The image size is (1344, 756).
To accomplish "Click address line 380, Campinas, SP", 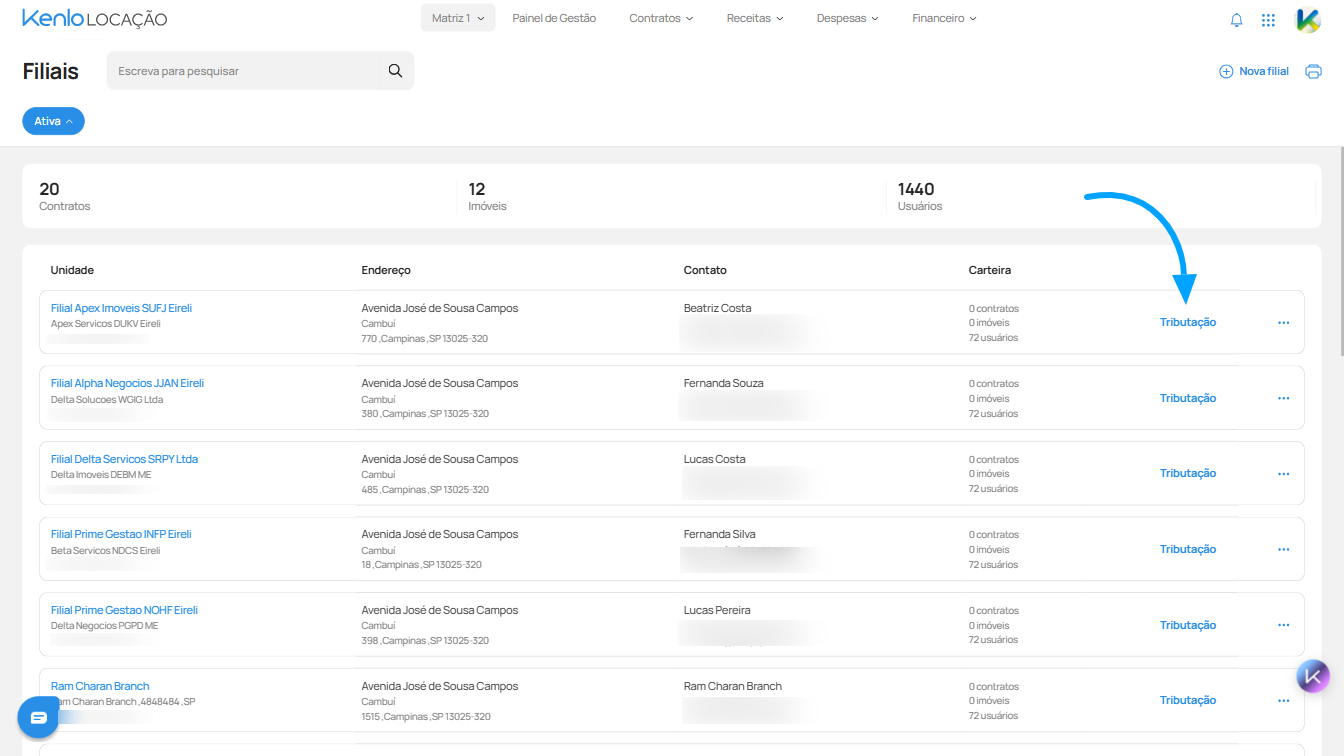I will point(425,414).
